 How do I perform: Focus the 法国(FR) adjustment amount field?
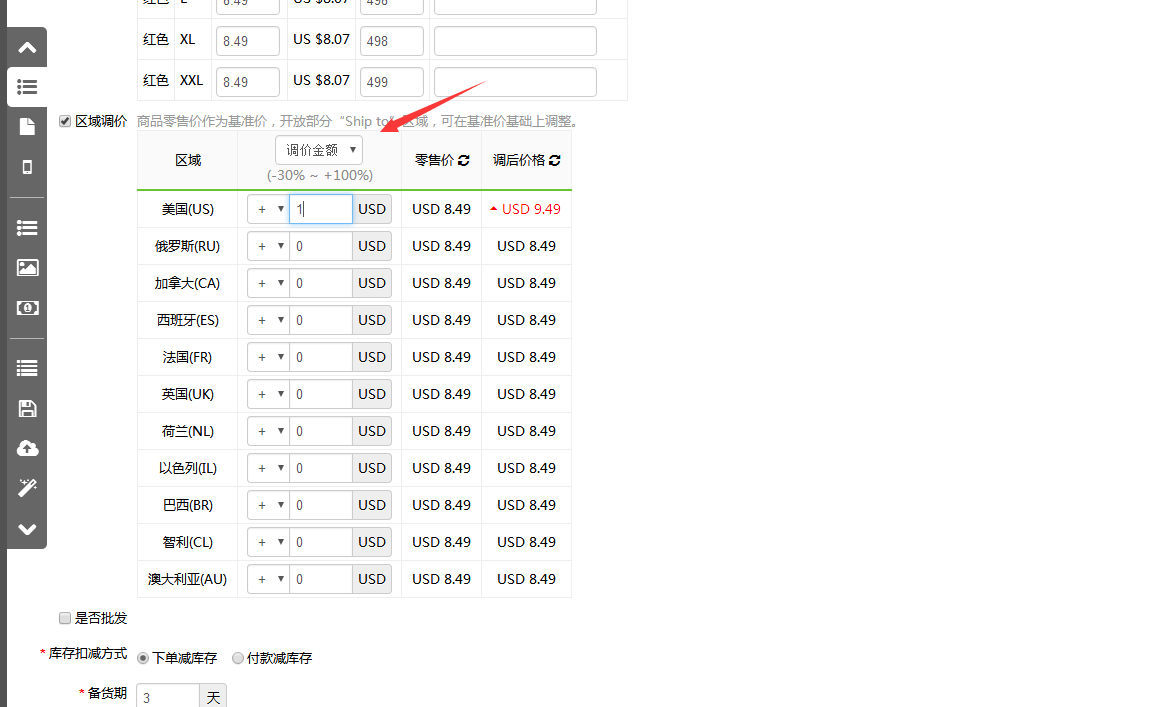(x=321, y=357)
